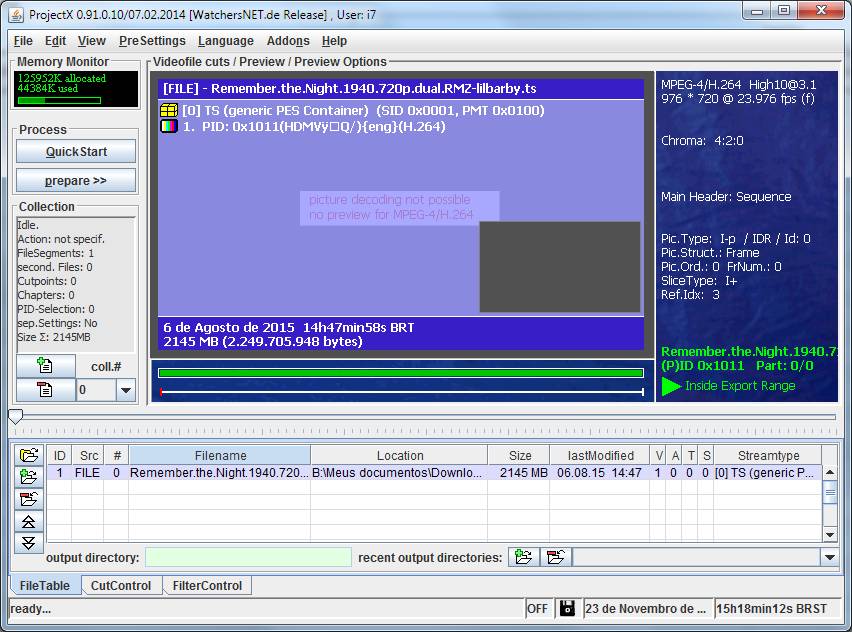Viewport: 852px width, 632px height.
Task: Open the Edit menu
Action: click(55, 41)
